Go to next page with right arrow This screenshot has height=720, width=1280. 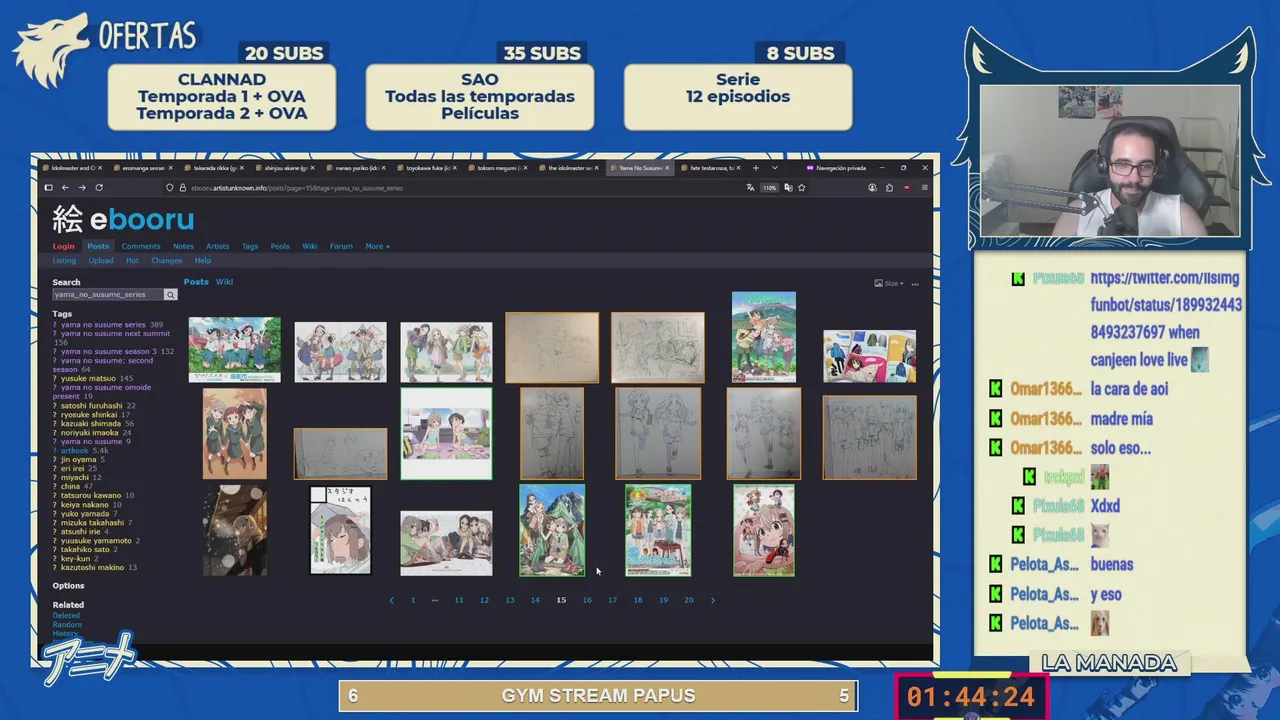(x=712, y=600)
